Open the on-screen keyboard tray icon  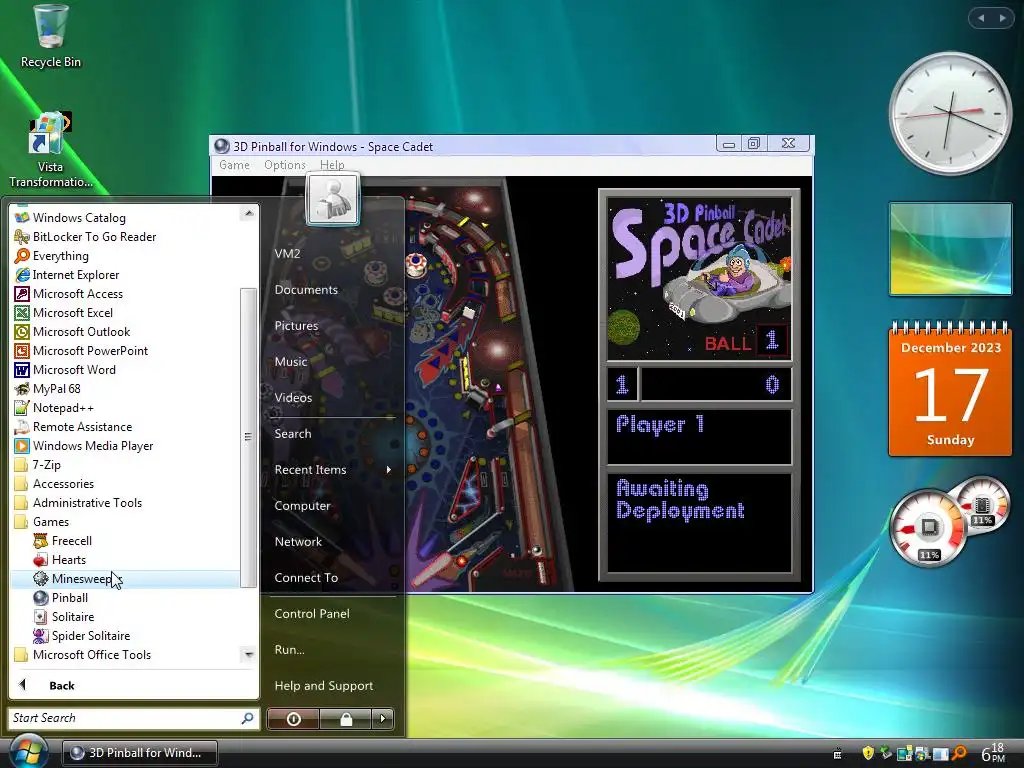837,754
